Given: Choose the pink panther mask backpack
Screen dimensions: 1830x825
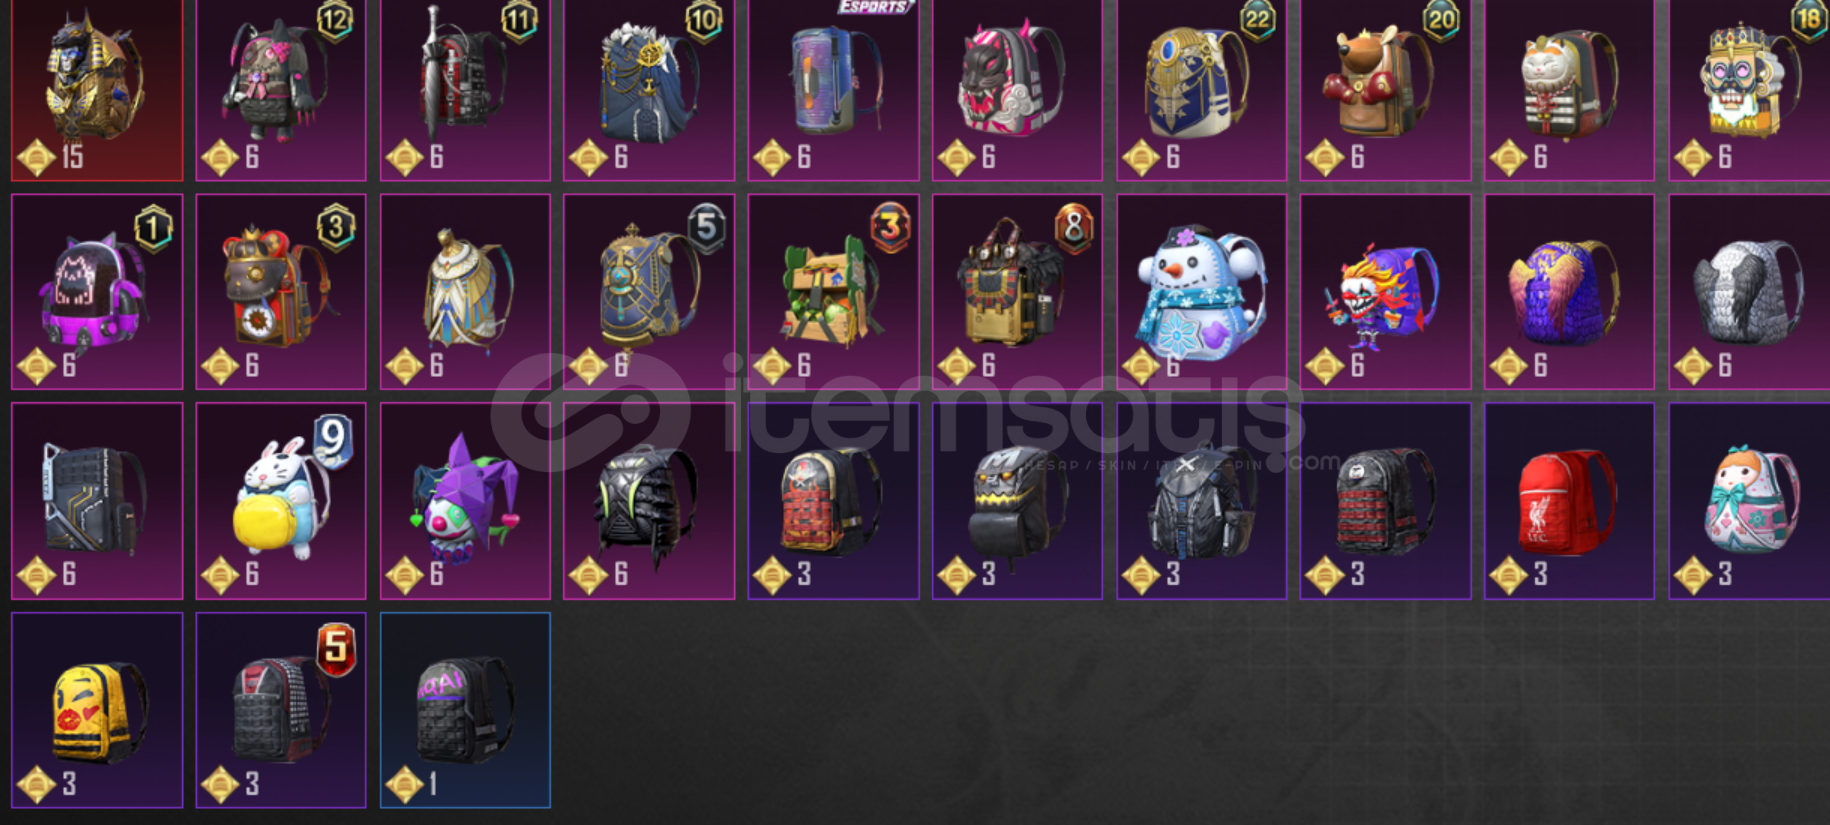Looking at the screenshot, I should (x=1017, y=88).
